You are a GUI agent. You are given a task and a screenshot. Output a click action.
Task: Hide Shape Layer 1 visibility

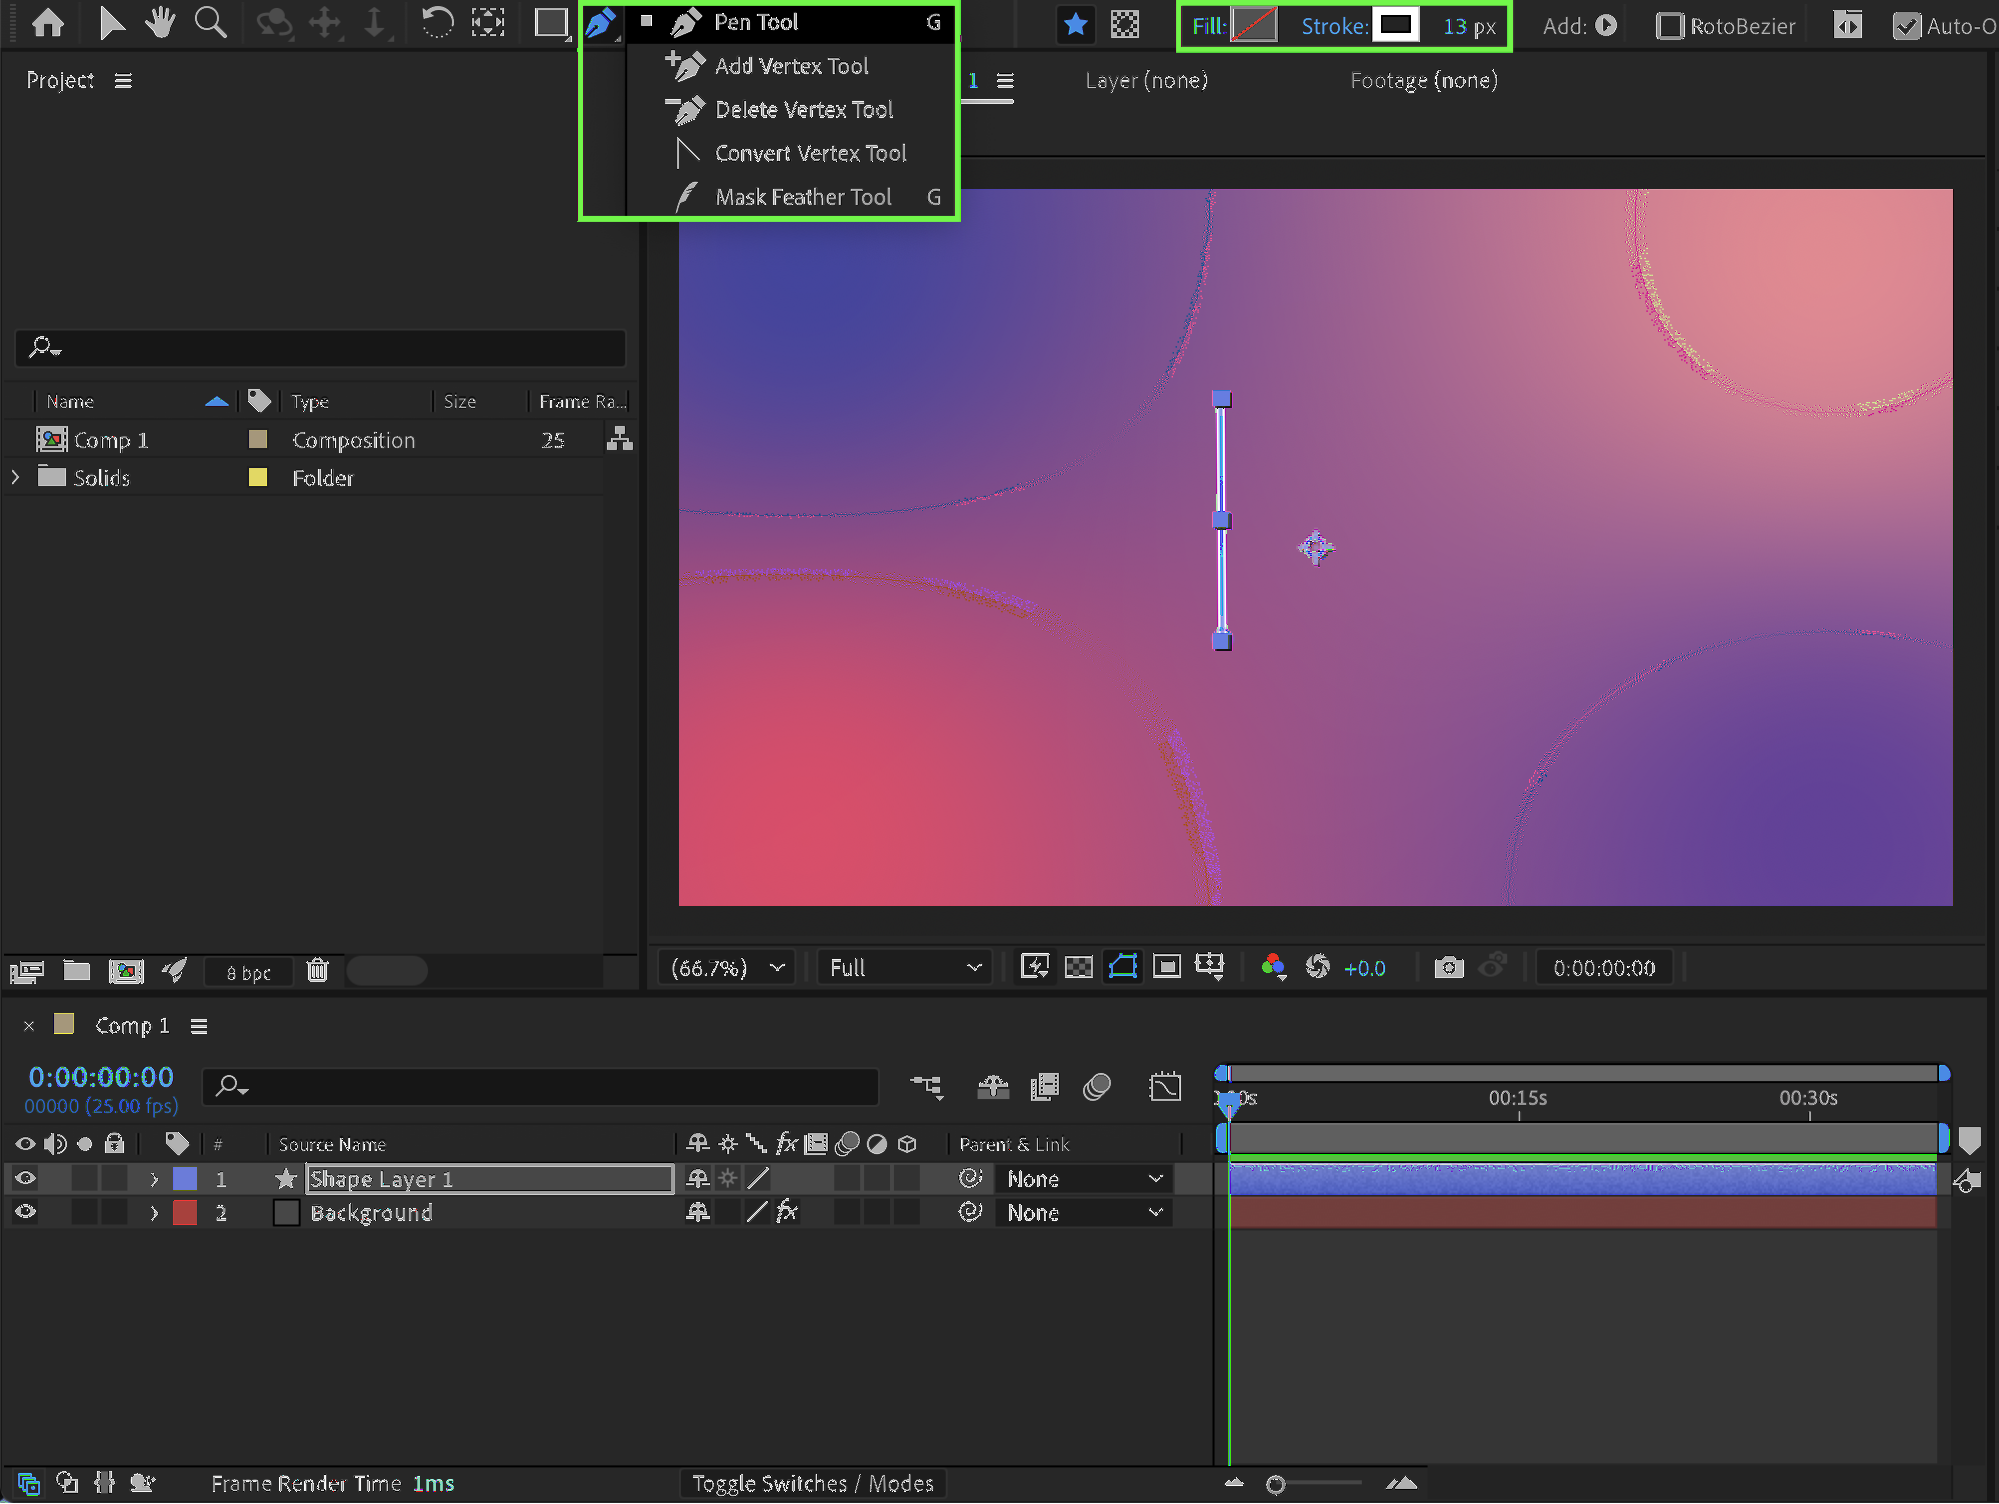(25, 1178)
